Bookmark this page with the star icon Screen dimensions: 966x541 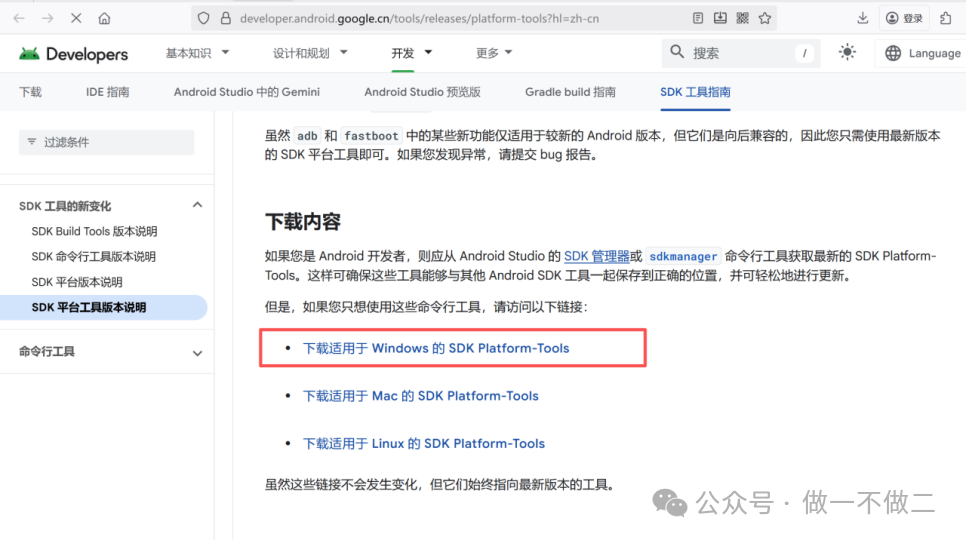coord(765,18)
